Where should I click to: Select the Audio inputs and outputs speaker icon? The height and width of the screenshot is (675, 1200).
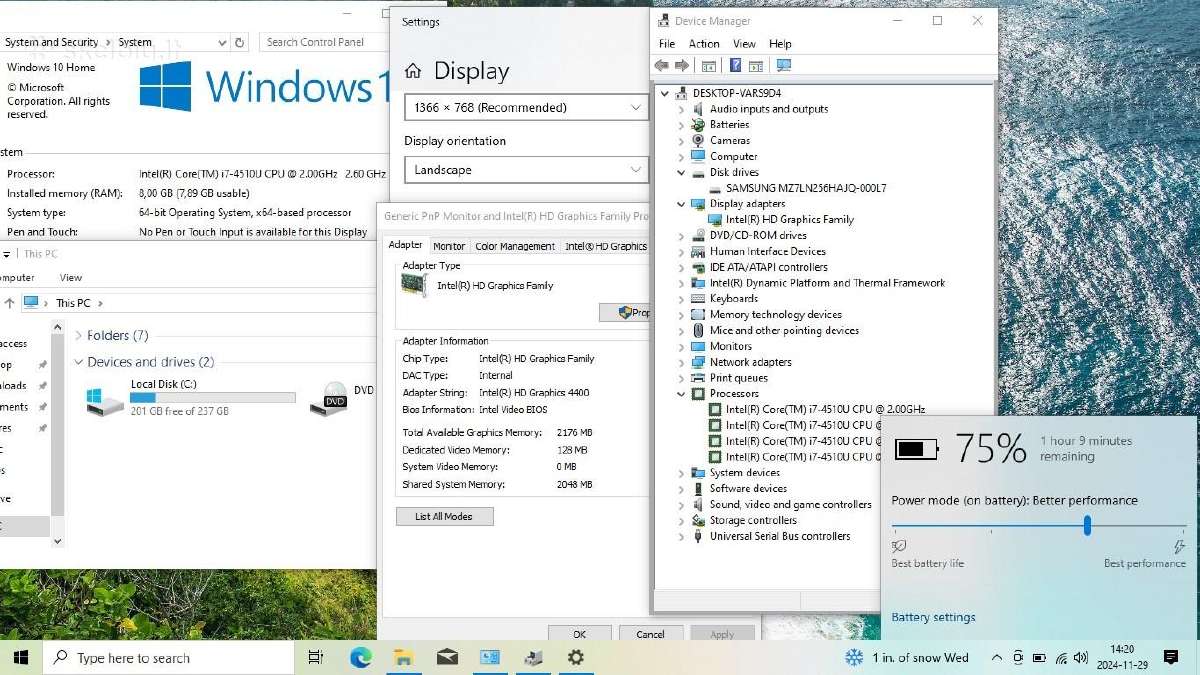tap(698, 109)
